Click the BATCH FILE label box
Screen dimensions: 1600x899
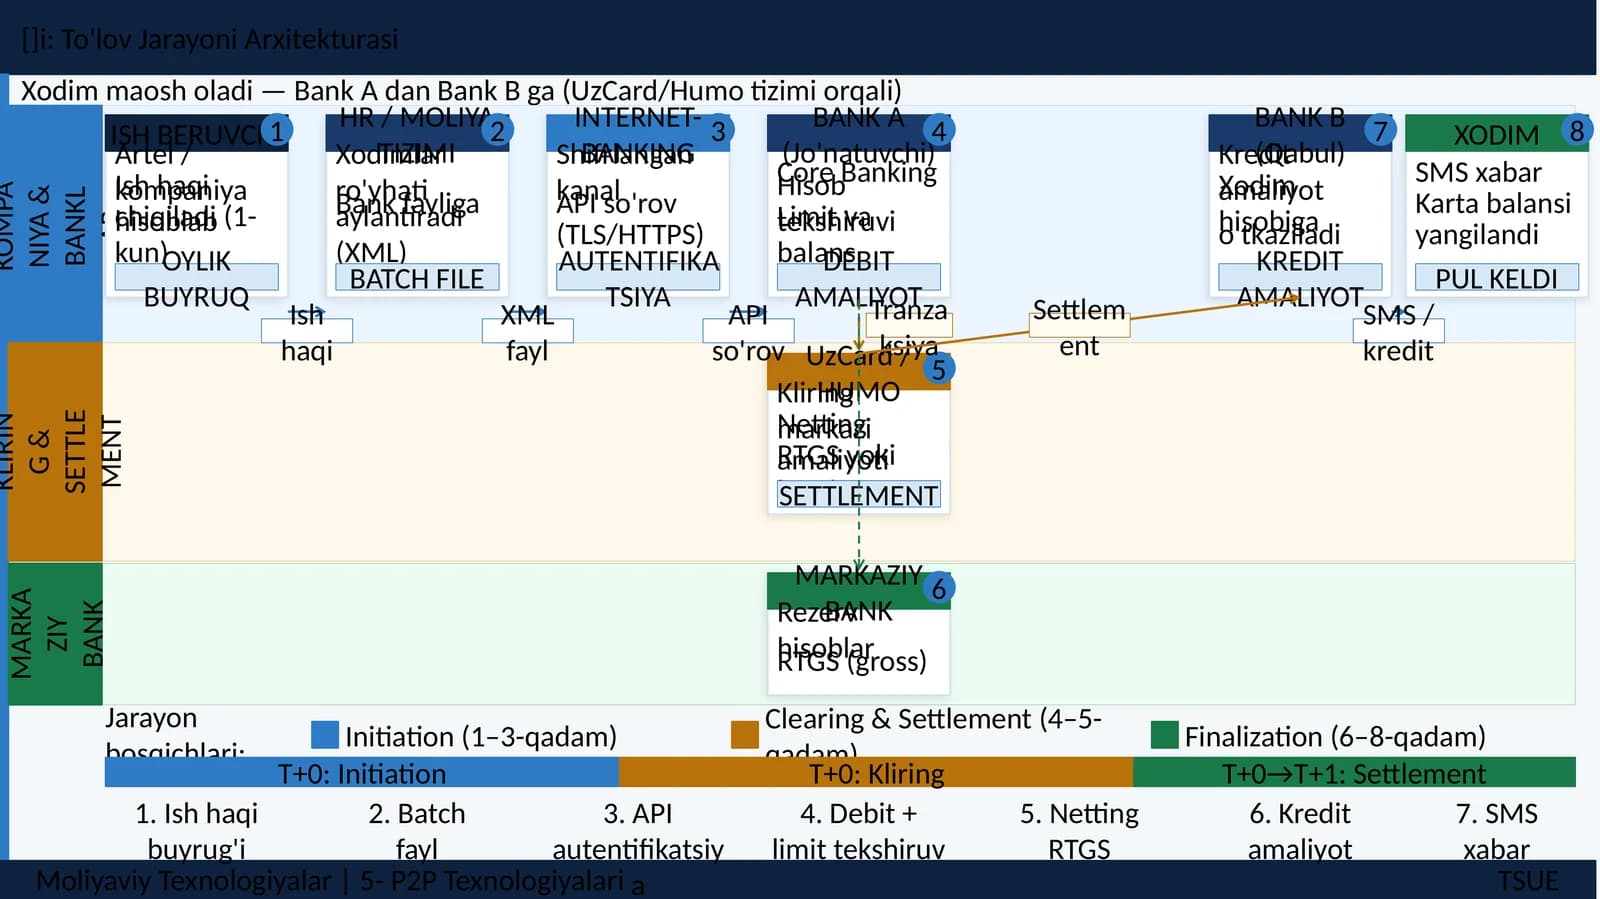click(x=417, y=278)
